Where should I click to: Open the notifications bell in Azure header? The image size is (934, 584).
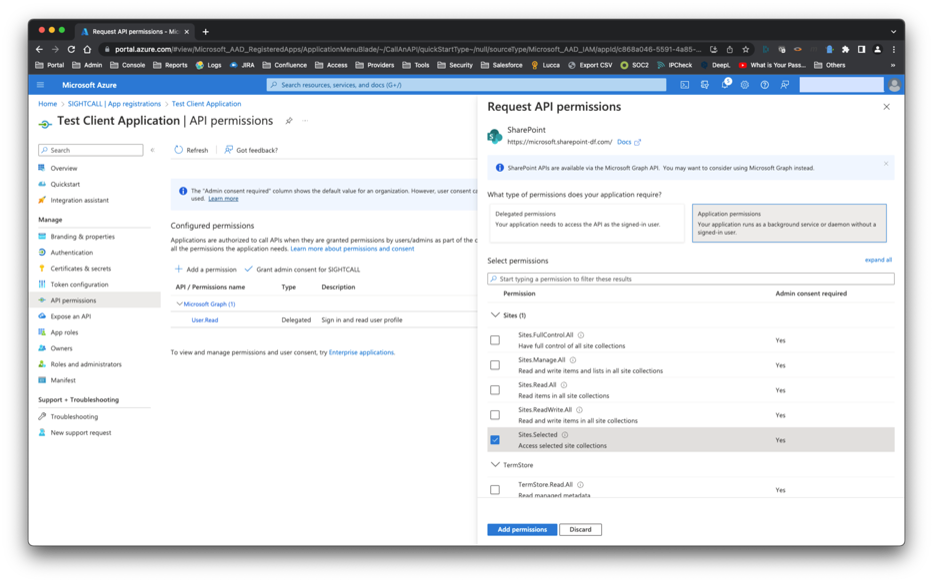tap(725, 85)
